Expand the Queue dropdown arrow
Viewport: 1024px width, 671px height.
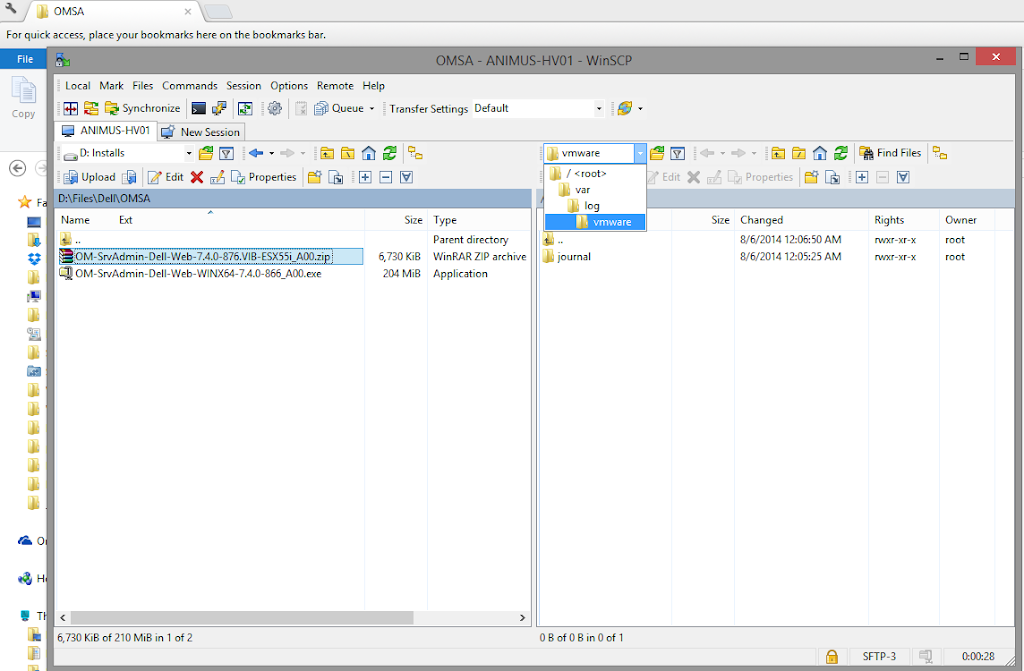[372, 108]
